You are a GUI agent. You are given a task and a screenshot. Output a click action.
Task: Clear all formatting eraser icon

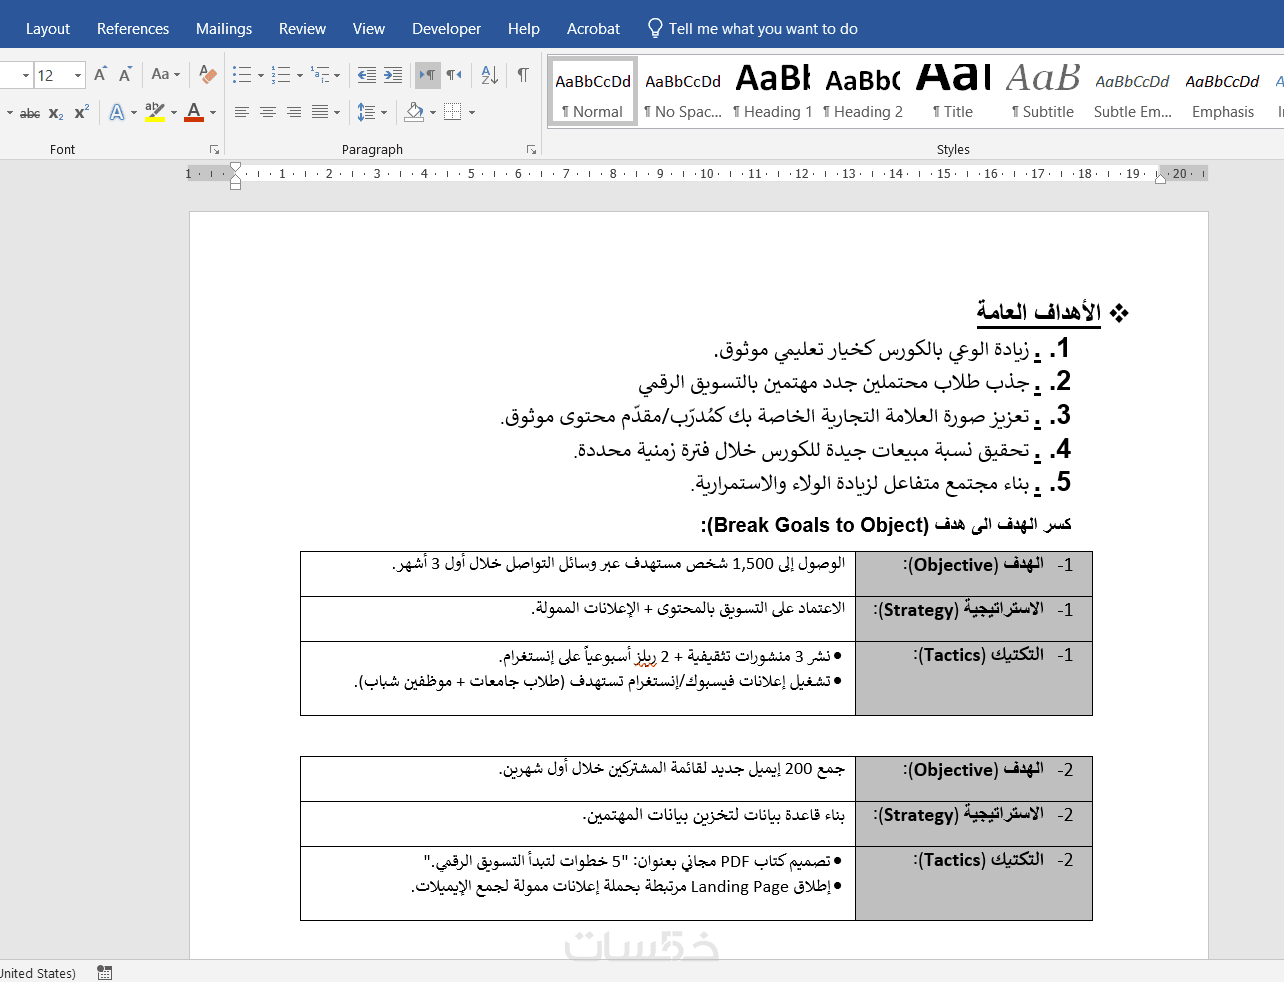[208, 74]
